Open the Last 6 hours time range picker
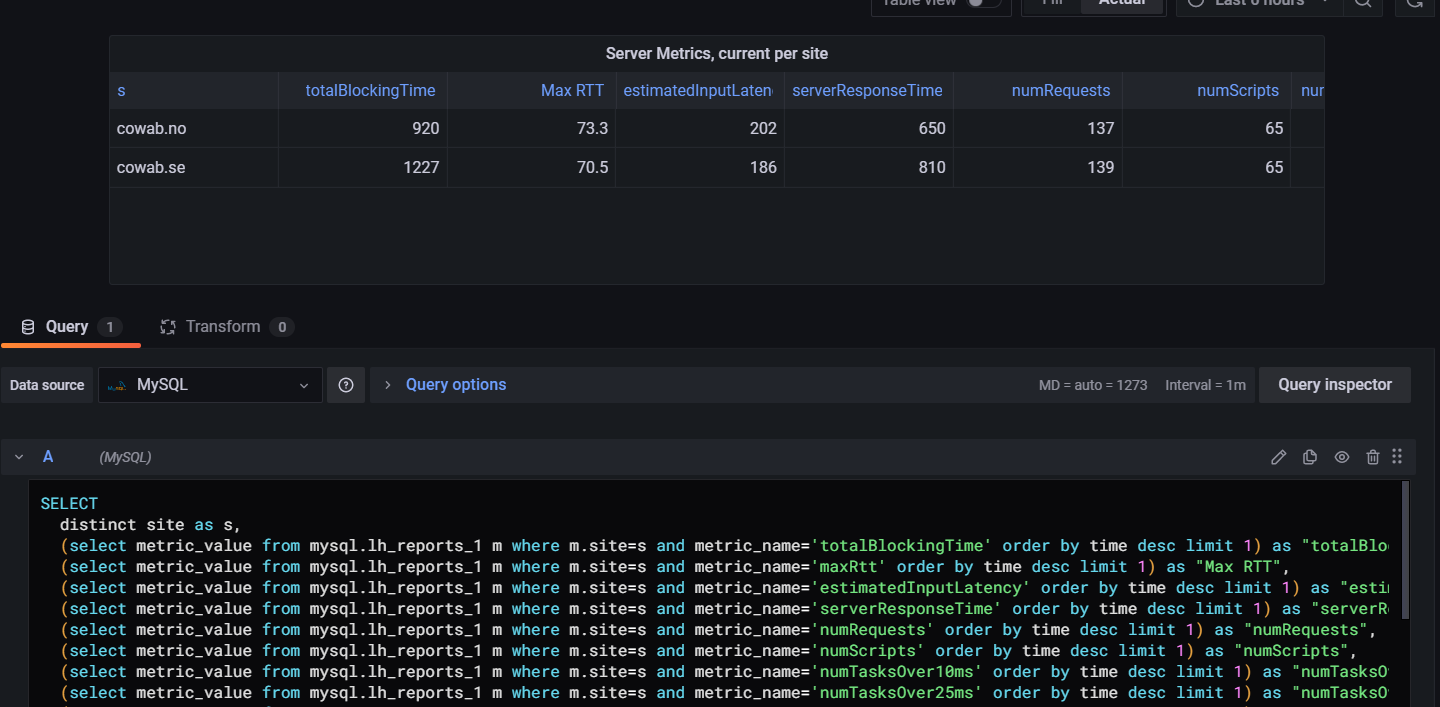Screen dimensions: 1440x707 pos(1250,3)
